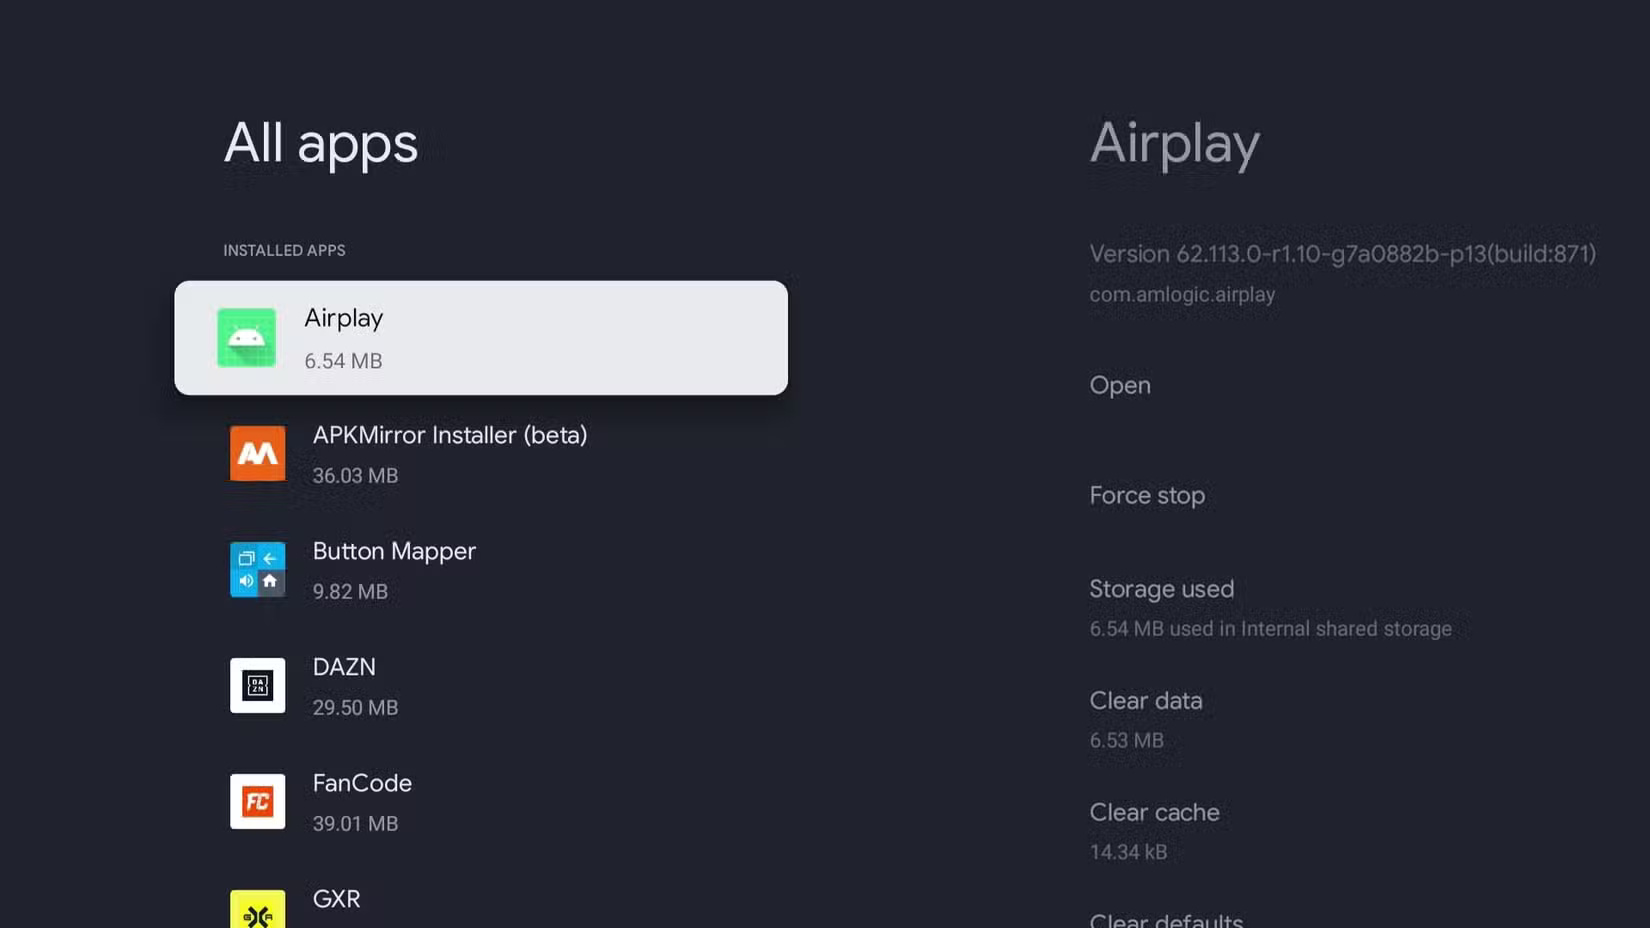Force stop the Airplay app

(x=1147, y=495)
